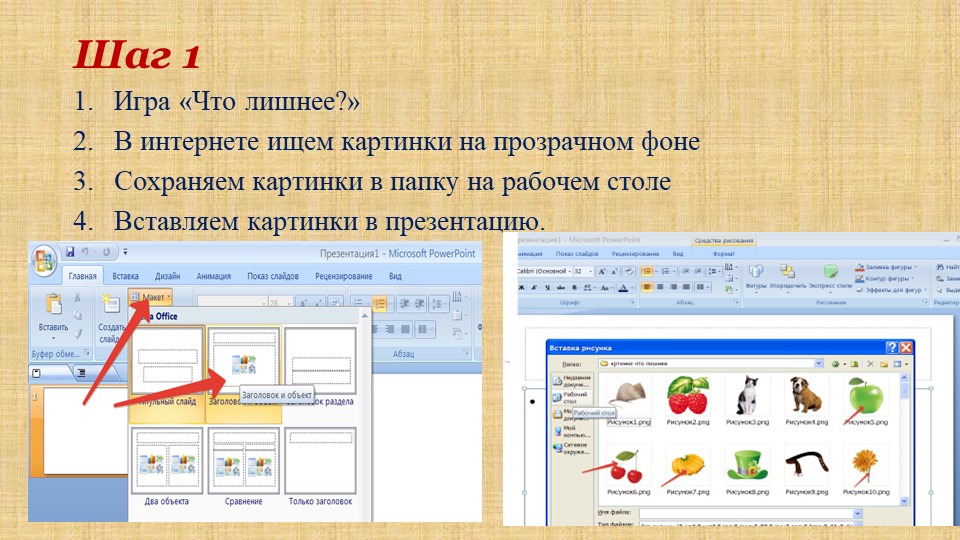Click the Copy icon under scissors
Viewport: 960px width, 540px height.
77,315
